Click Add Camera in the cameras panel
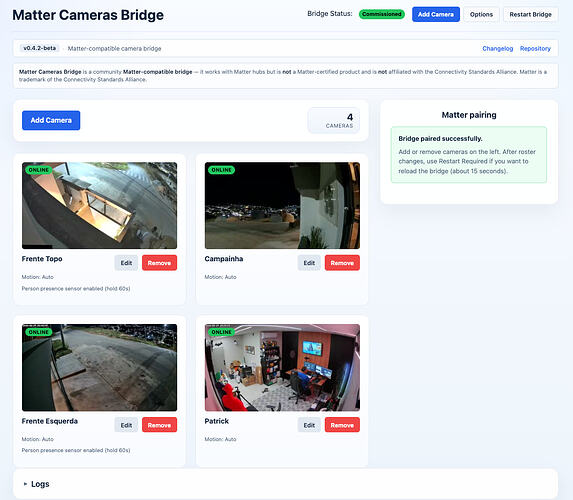The height and width of the screenshot is (500, 573). pyautogui.click(x=51, y=120)
